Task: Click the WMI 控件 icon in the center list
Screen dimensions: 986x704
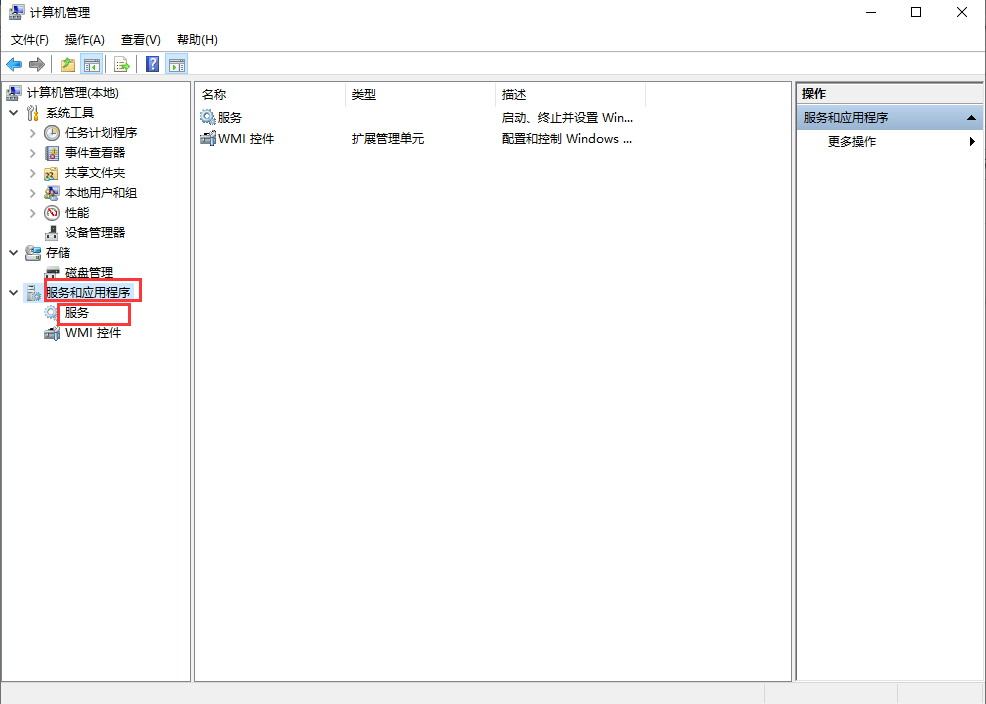Action: tap(208, 139)
